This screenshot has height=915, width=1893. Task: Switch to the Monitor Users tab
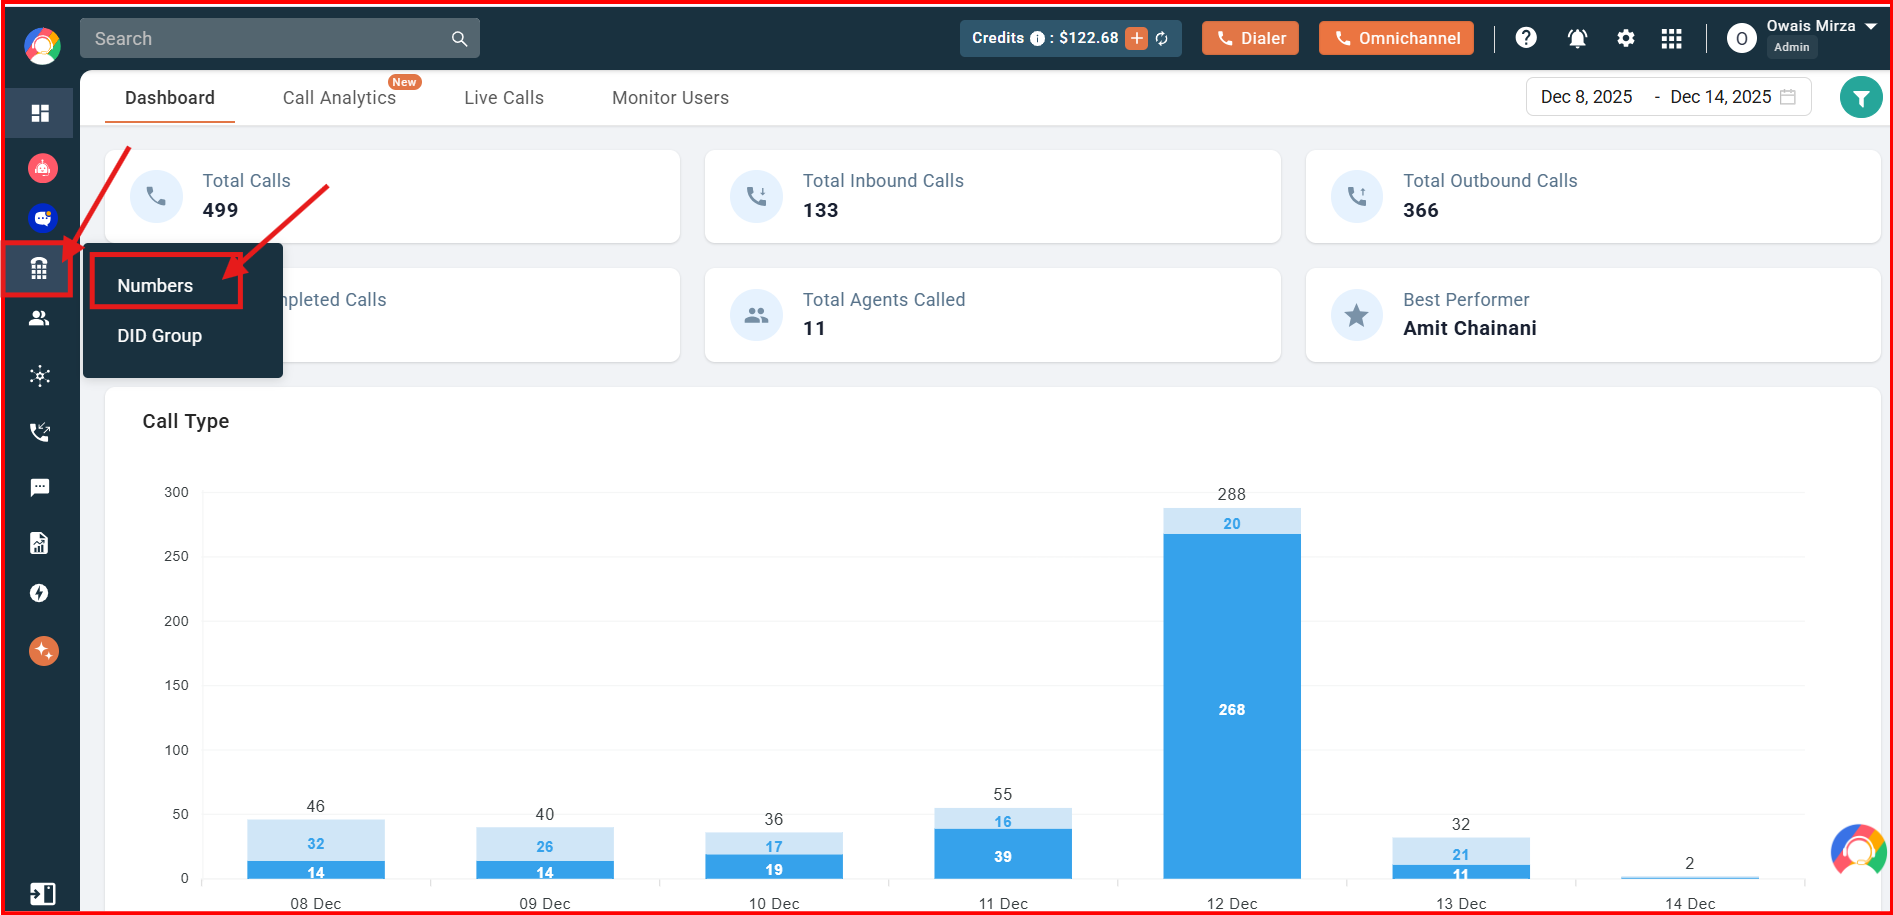670,98
